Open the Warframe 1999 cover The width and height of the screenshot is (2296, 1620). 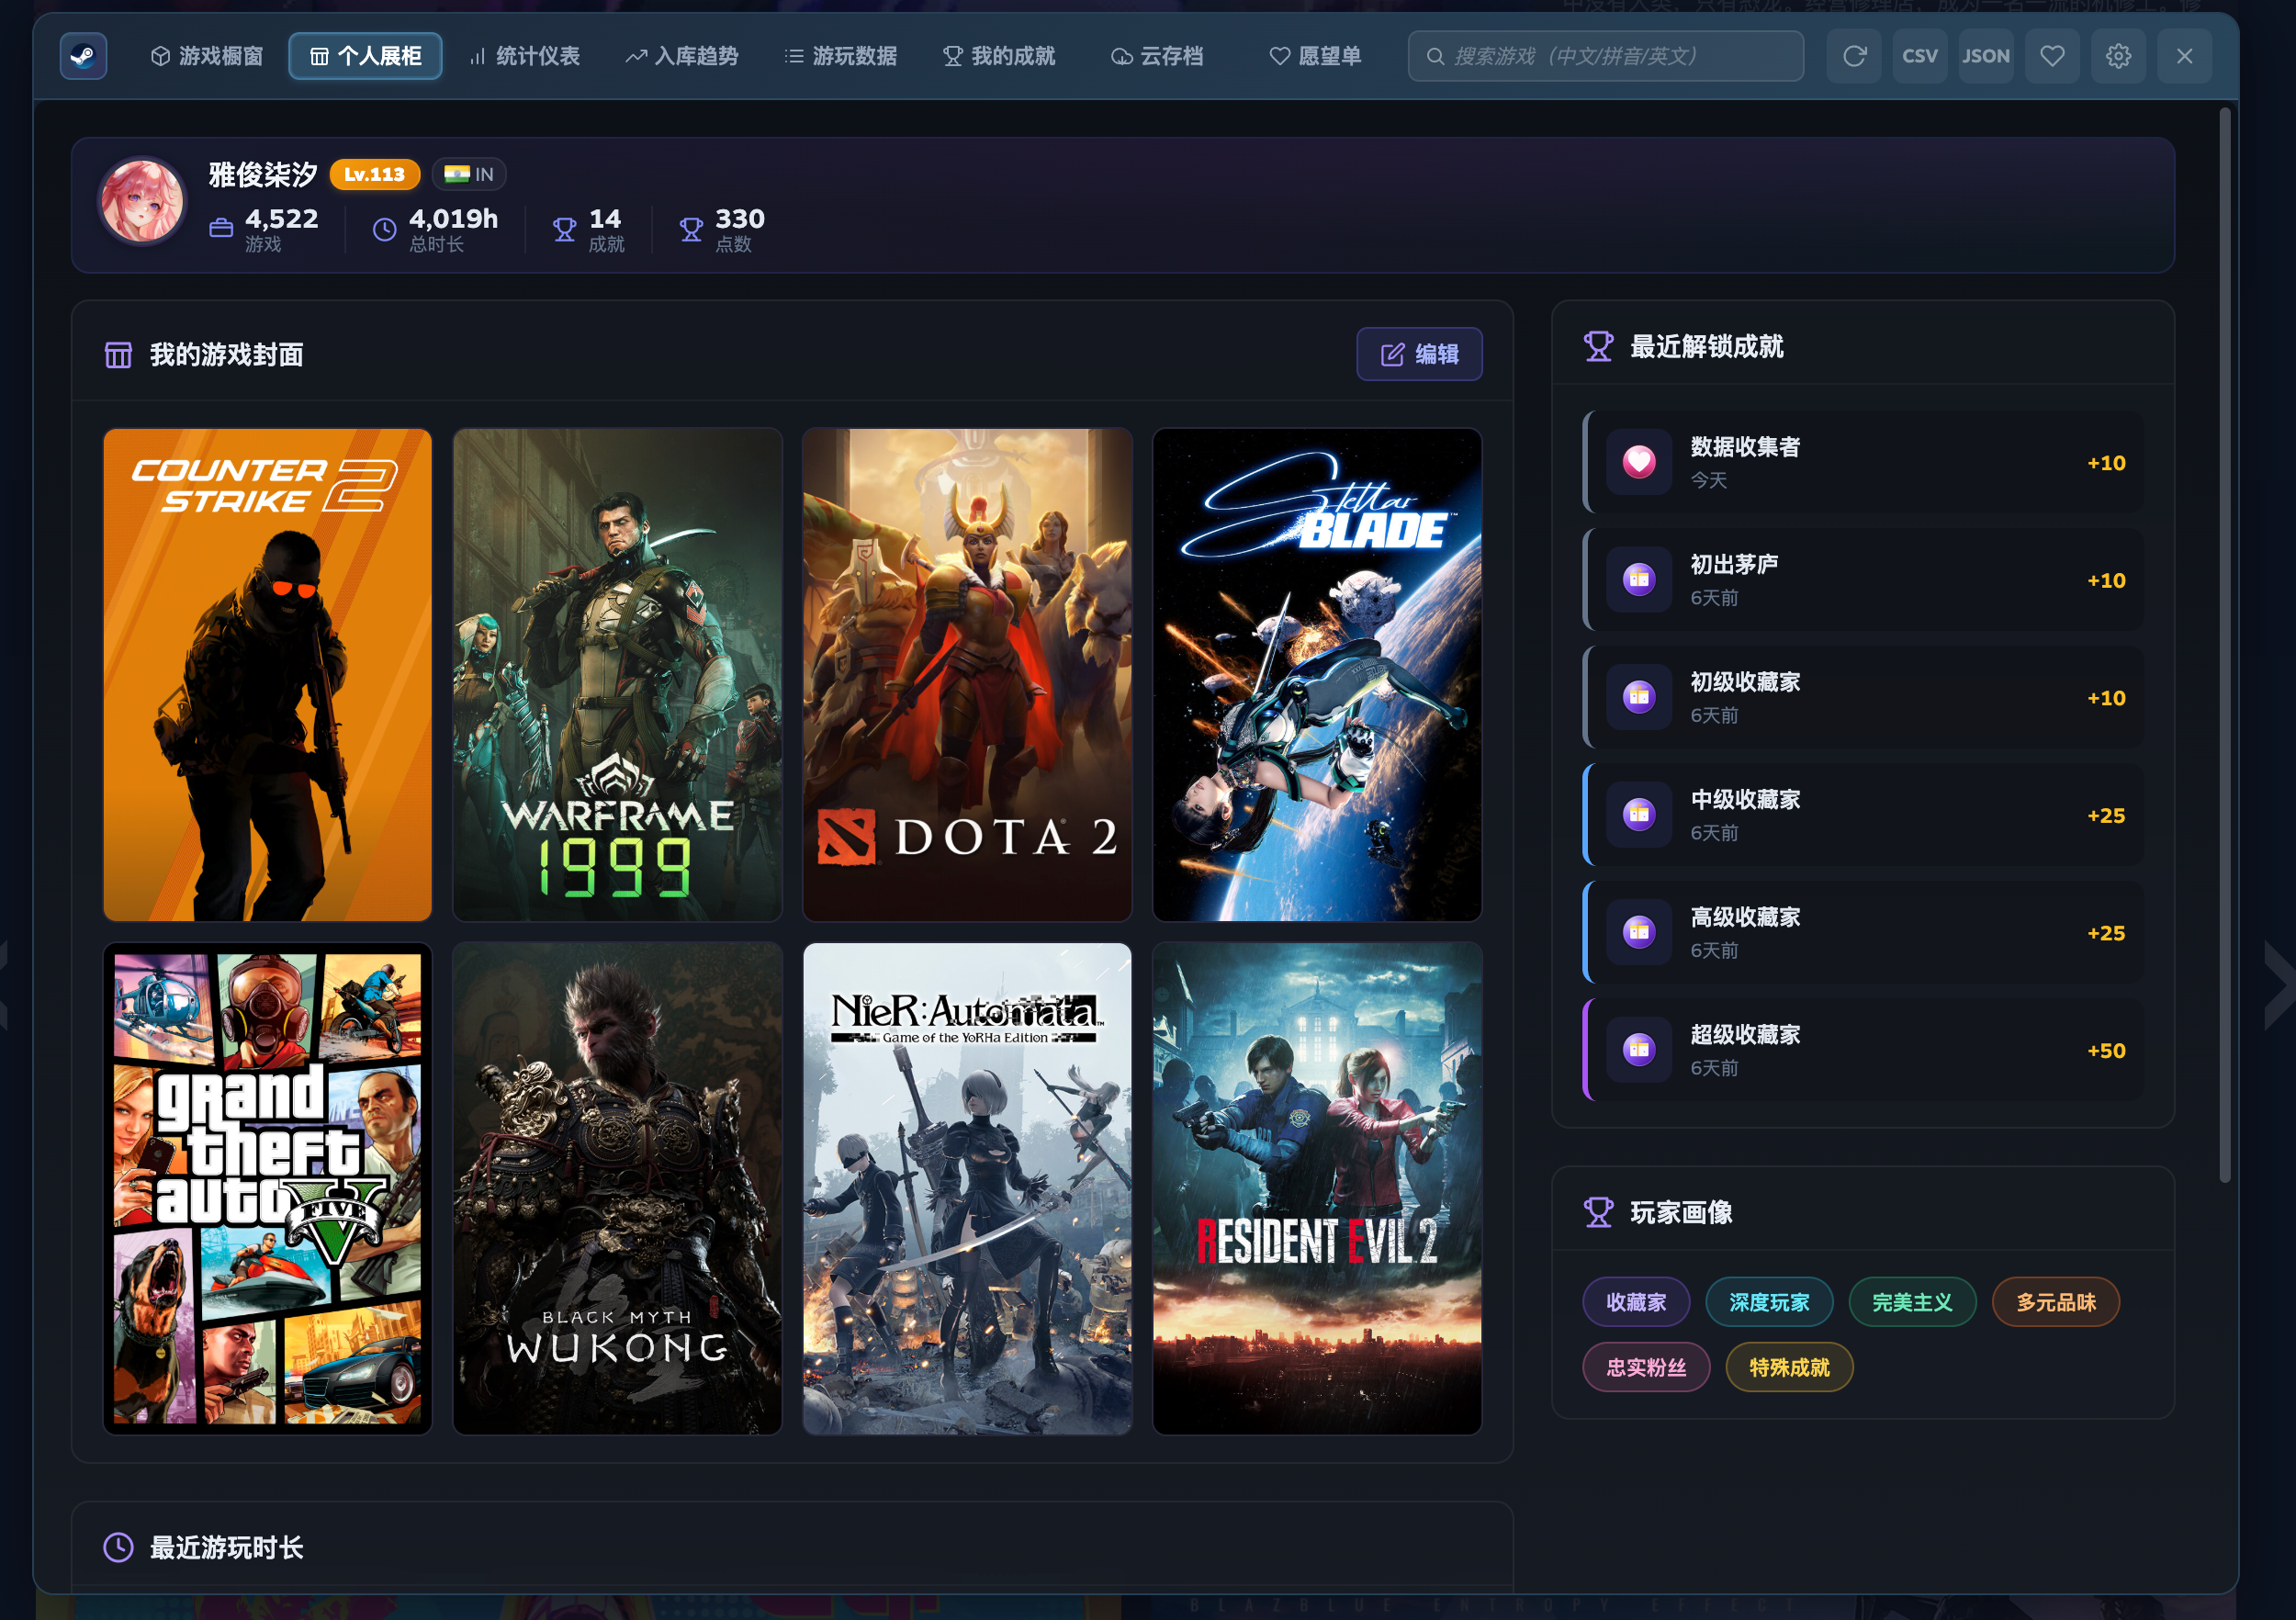(618, 675)
